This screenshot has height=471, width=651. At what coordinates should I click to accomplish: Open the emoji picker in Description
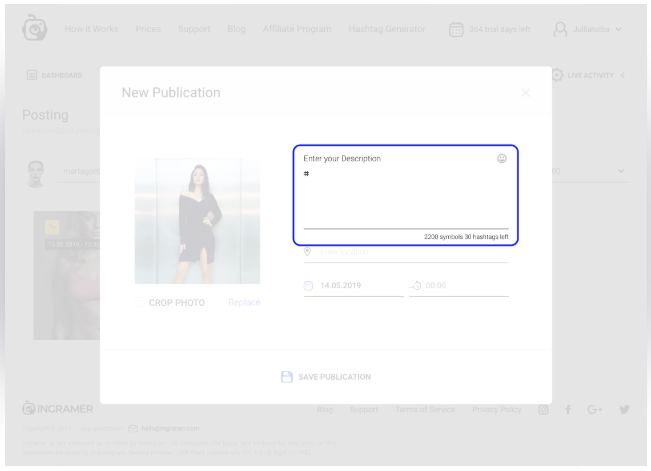tap(502, 158)
